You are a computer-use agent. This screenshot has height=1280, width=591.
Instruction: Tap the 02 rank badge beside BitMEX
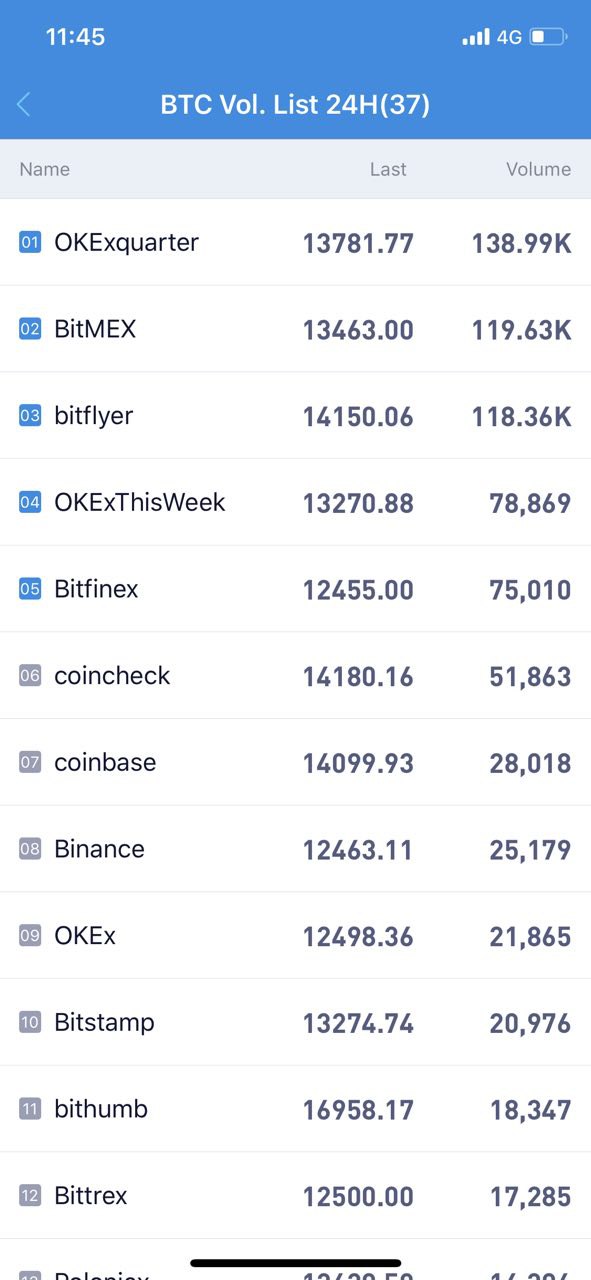coord(30,329)
